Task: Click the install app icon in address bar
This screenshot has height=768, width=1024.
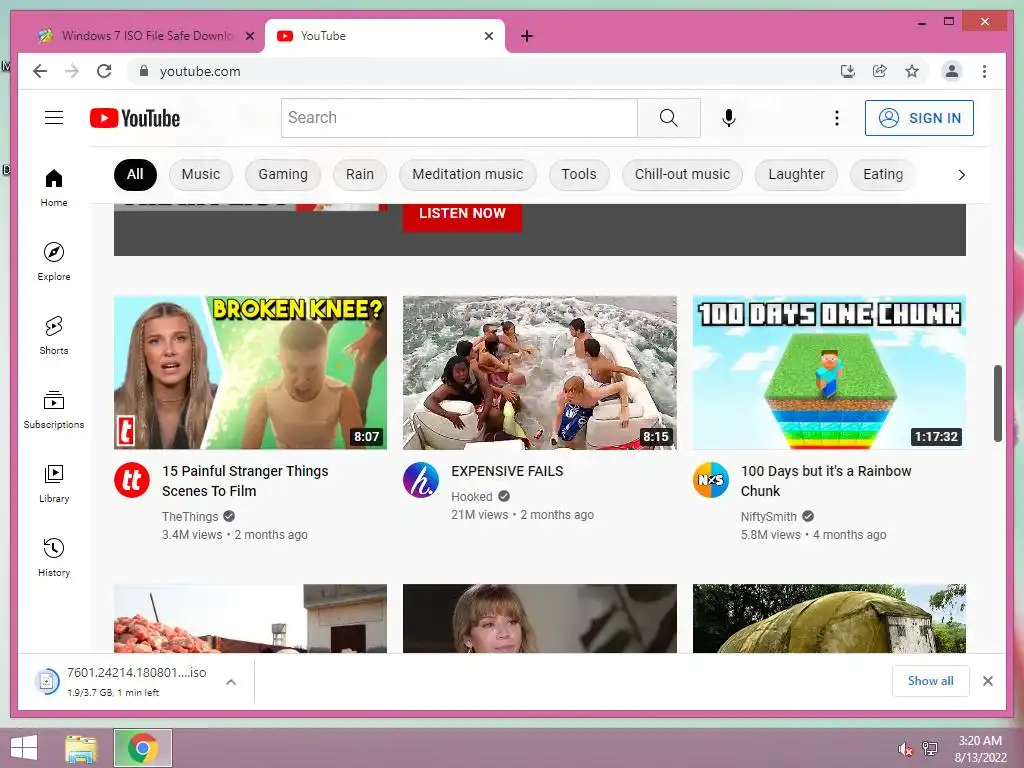Action: tap(848, 71)
